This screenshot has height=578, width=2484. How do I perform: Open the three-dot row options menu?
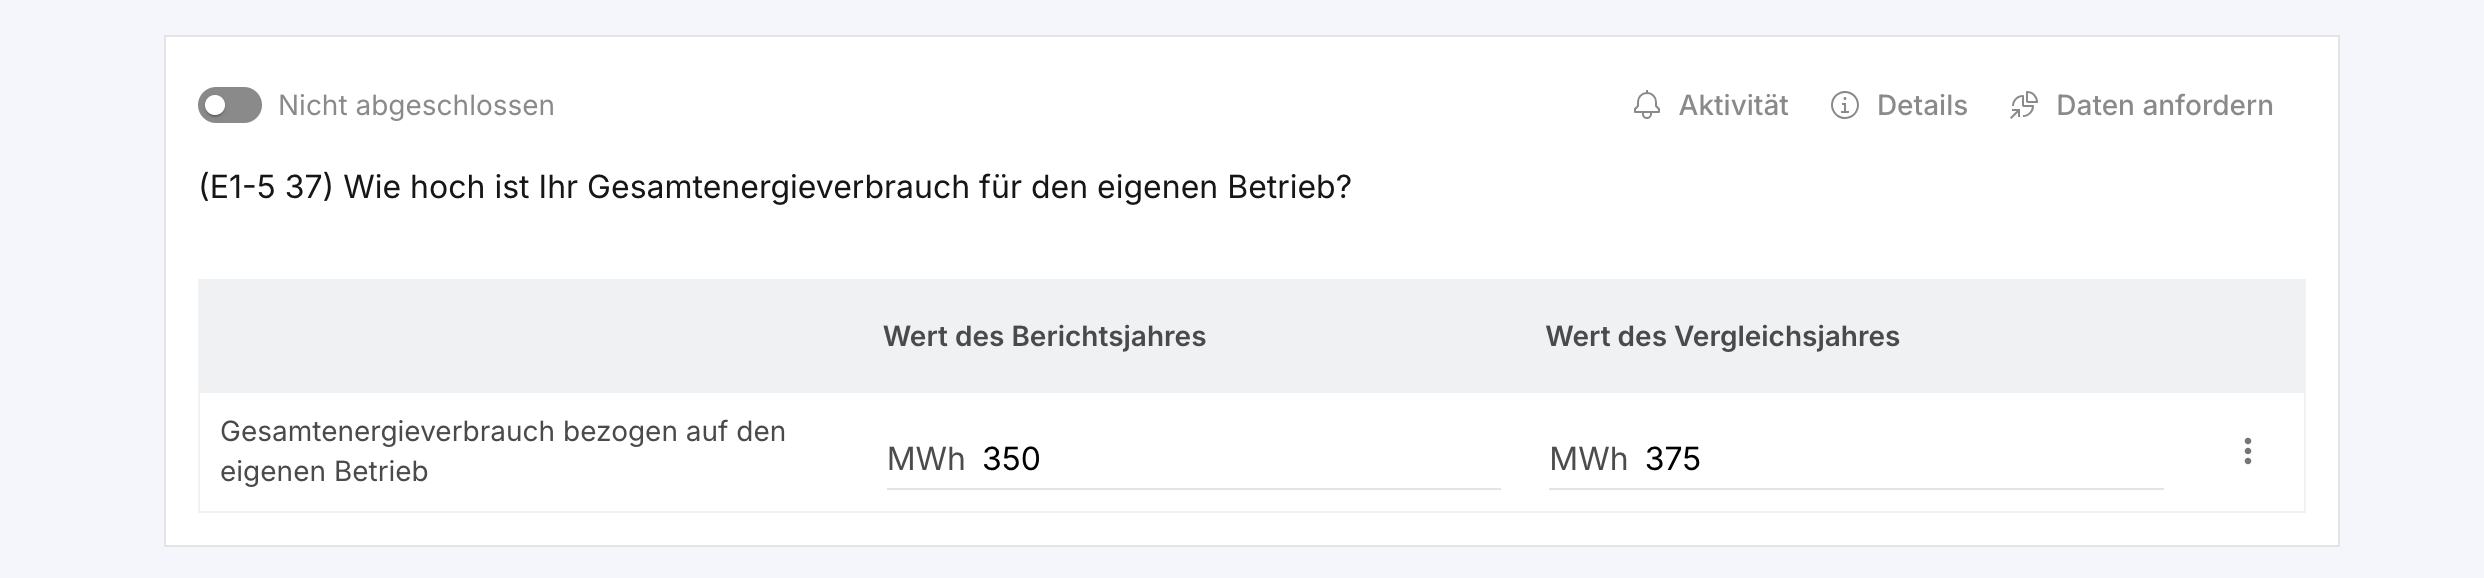click(x=2247, y=451)
